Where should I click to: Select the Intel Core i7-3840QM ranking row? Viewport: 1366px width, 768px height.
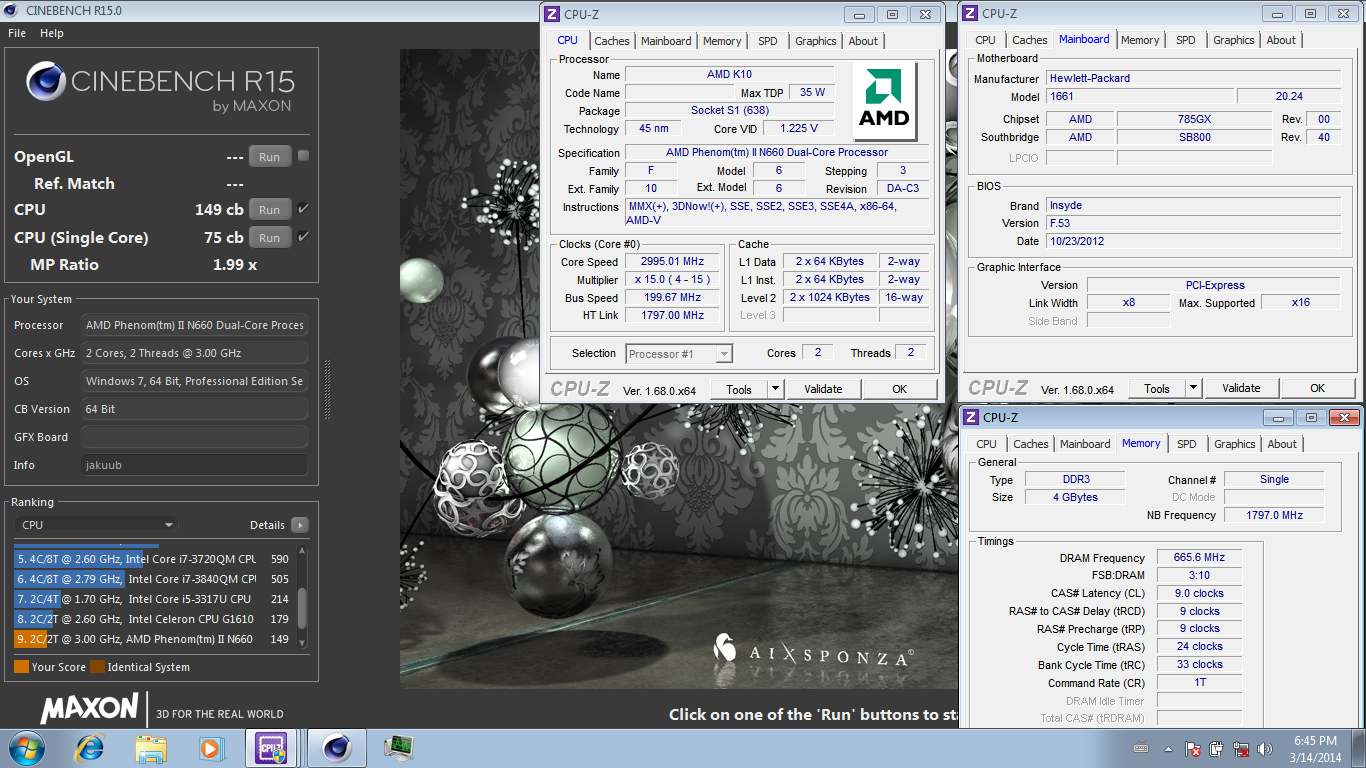154,579
